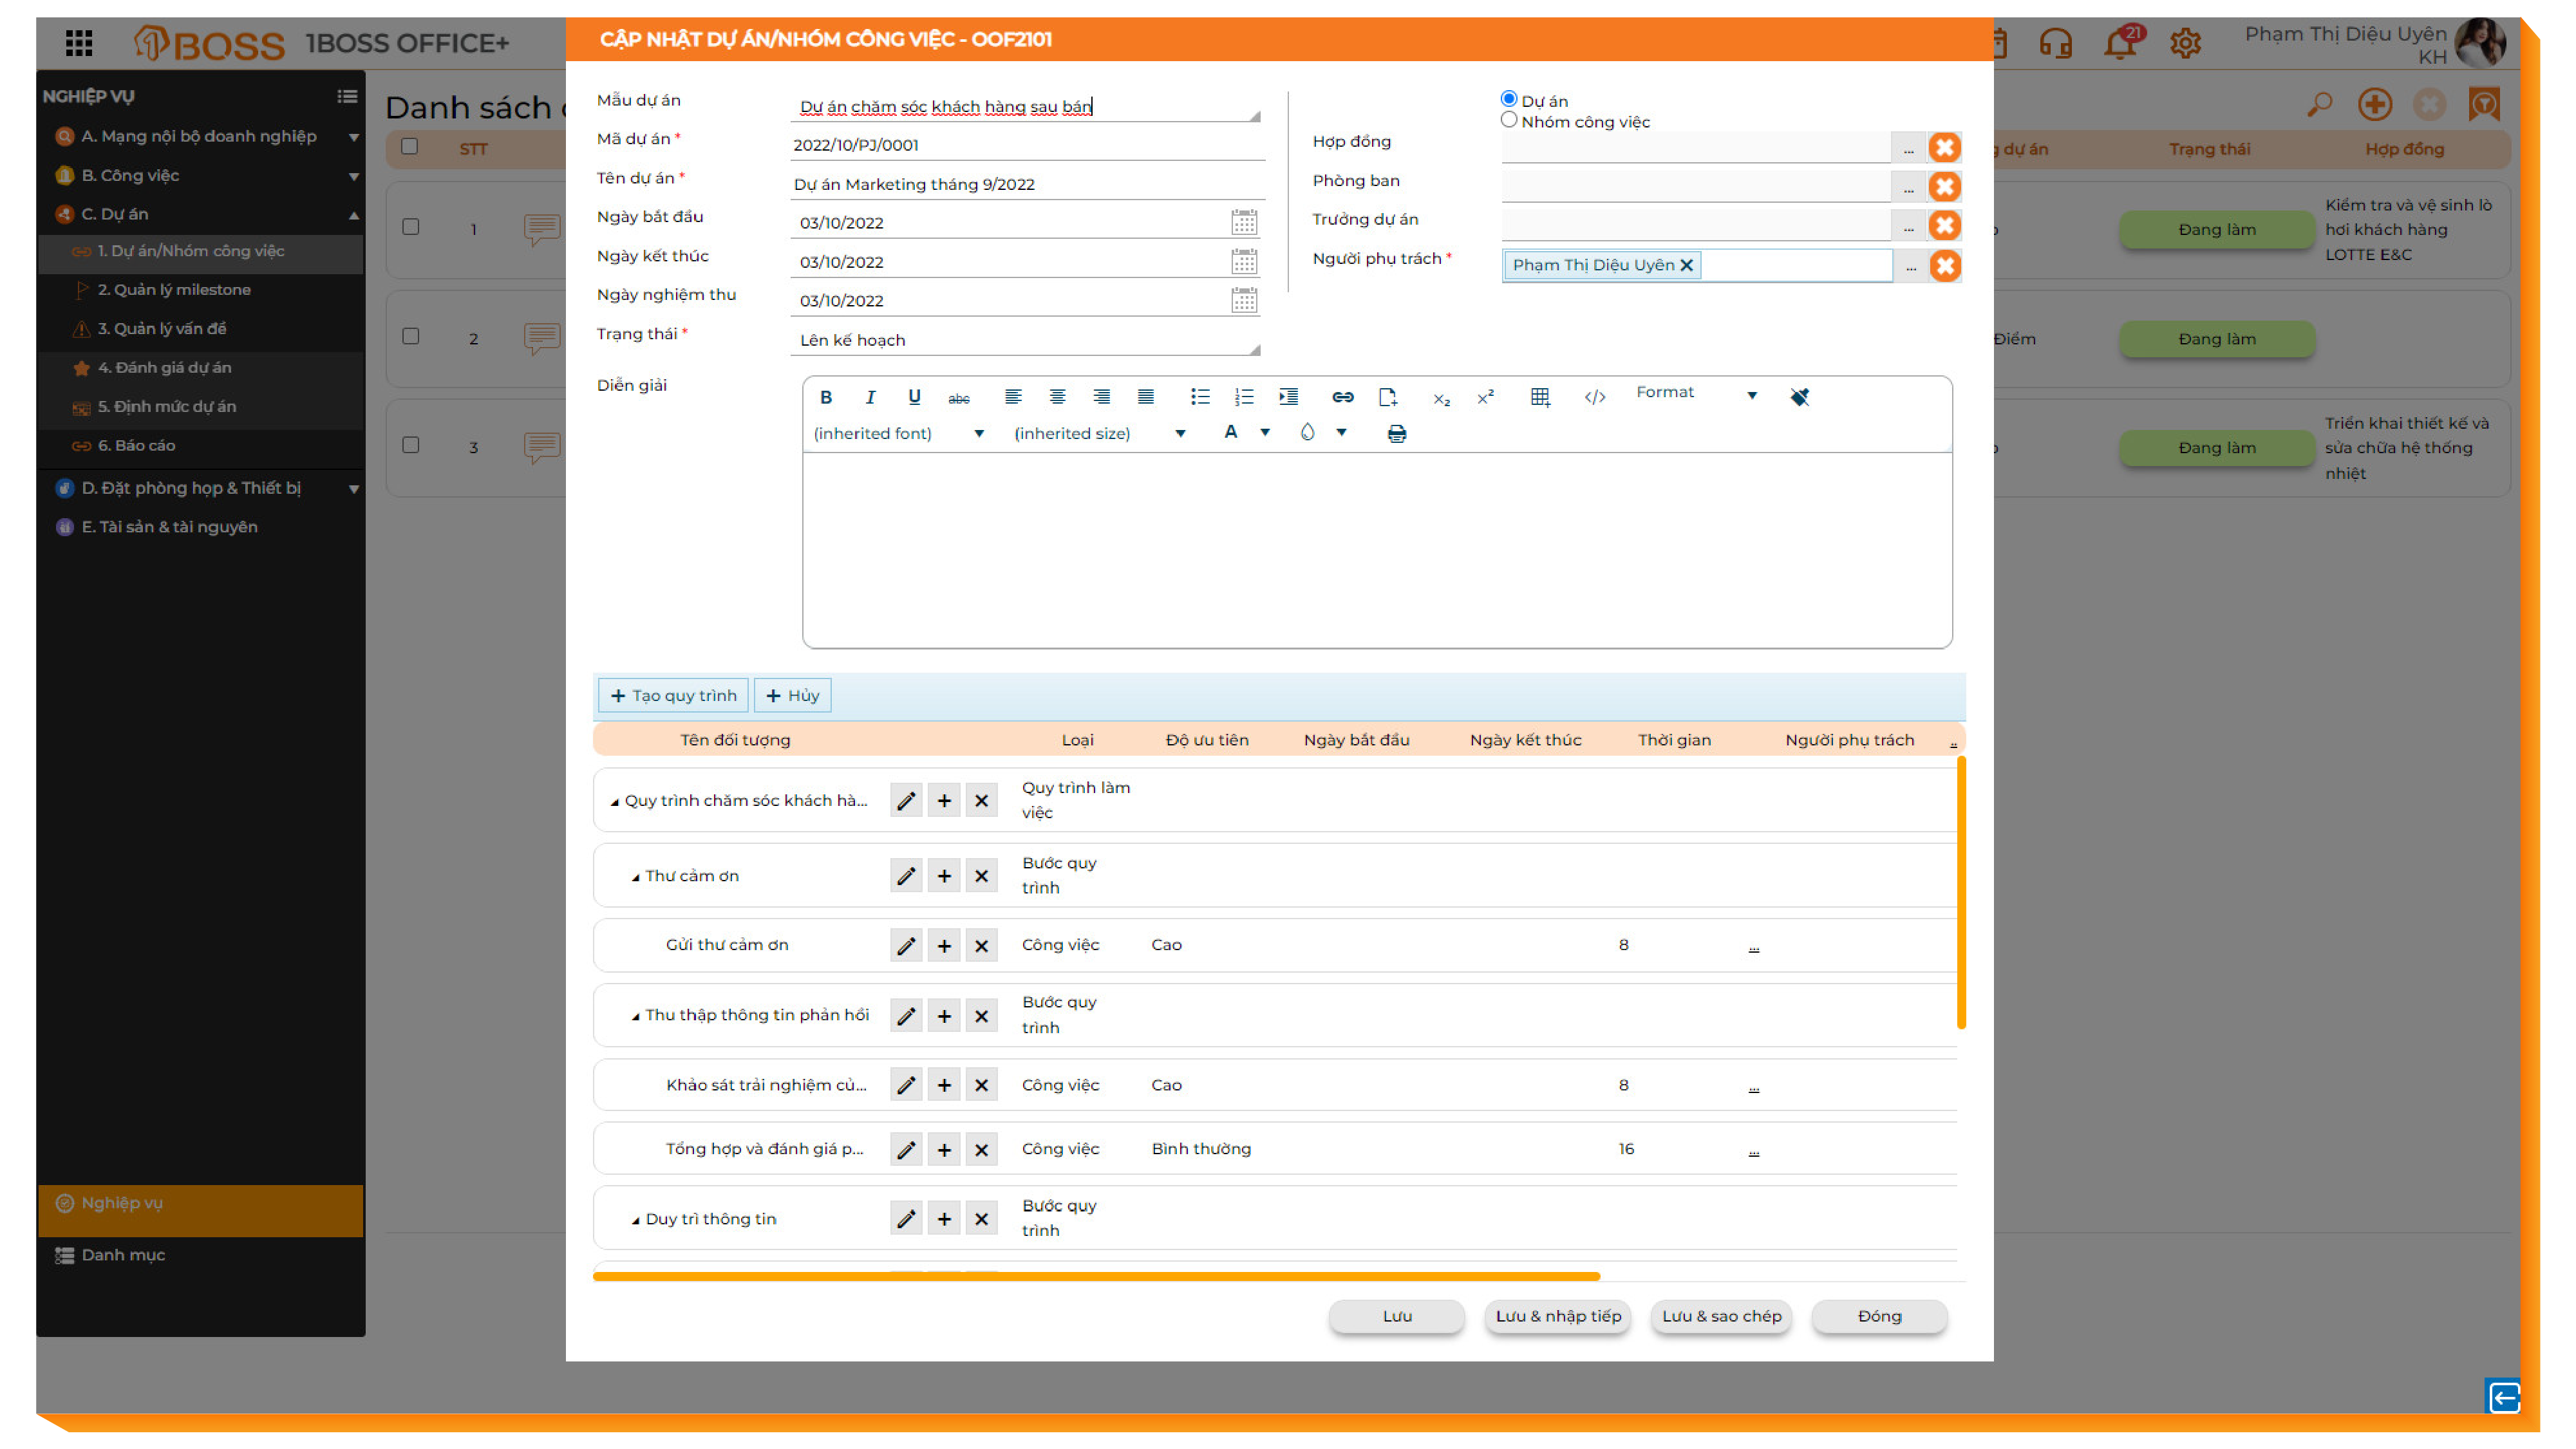Open the Báo cáo menu item

[136, 445]
